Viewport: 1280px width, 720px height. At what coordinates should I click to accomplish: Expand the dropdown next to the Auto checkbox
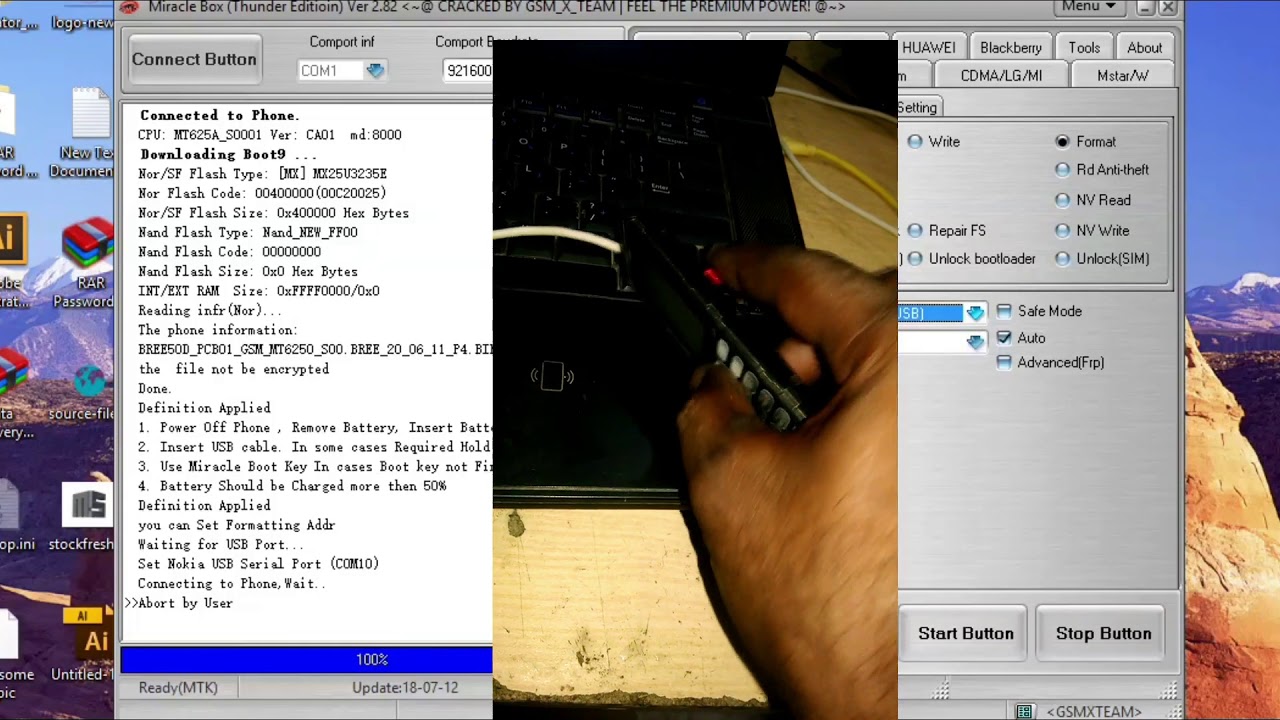pyautogui.click(x=975, y=341)
